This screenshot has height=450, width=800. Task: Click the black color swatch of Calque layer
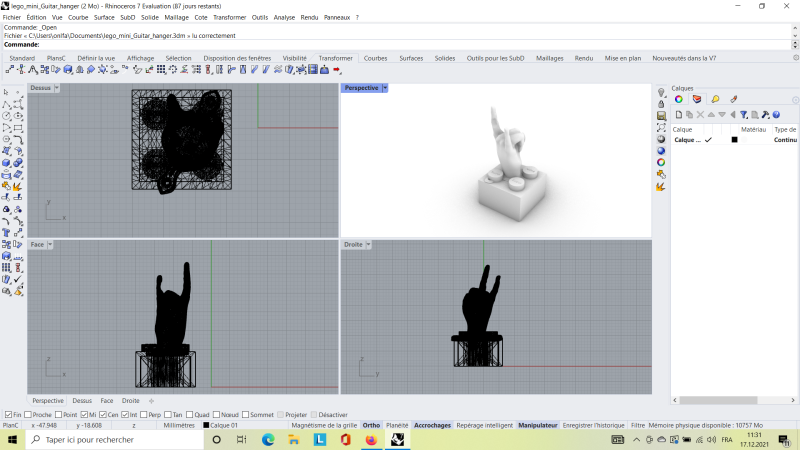pyautogui.click(x=734, y=140)
